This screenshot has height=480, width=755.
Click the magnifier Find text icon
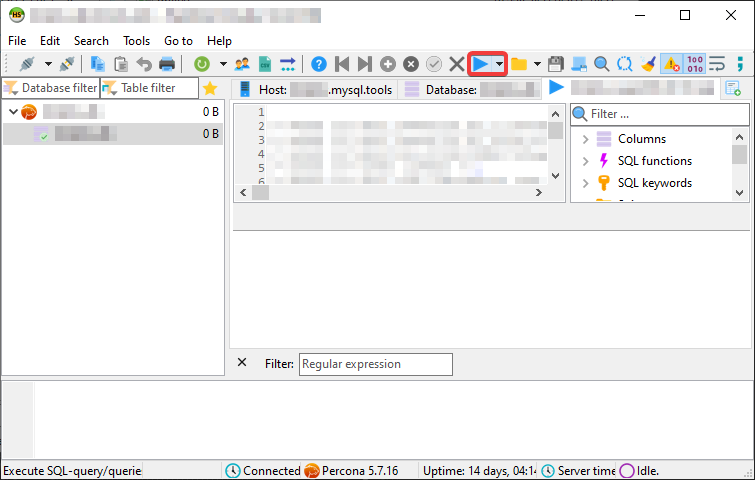click(602, 64)
